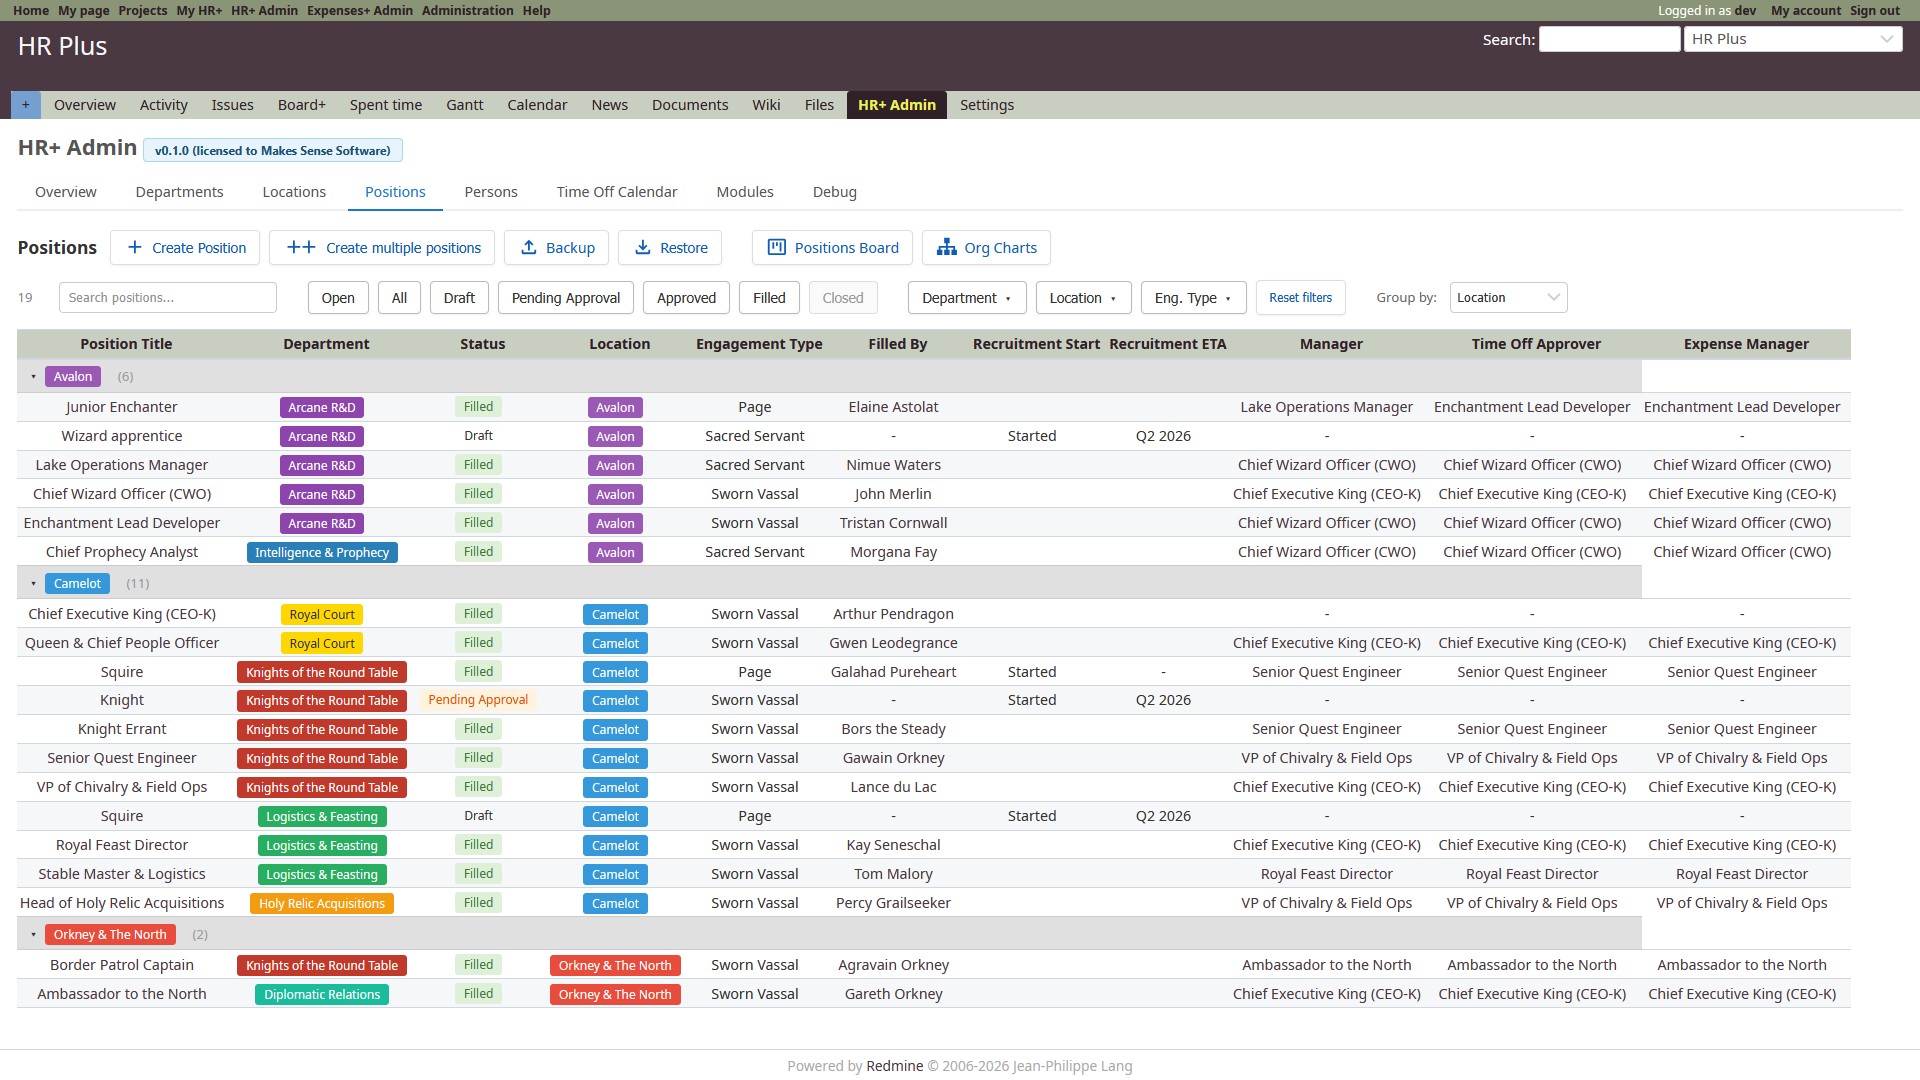Click the Org Charts hierarchy icon
The height and width of the screenshot is (1080, 1920).
(946, 248)
